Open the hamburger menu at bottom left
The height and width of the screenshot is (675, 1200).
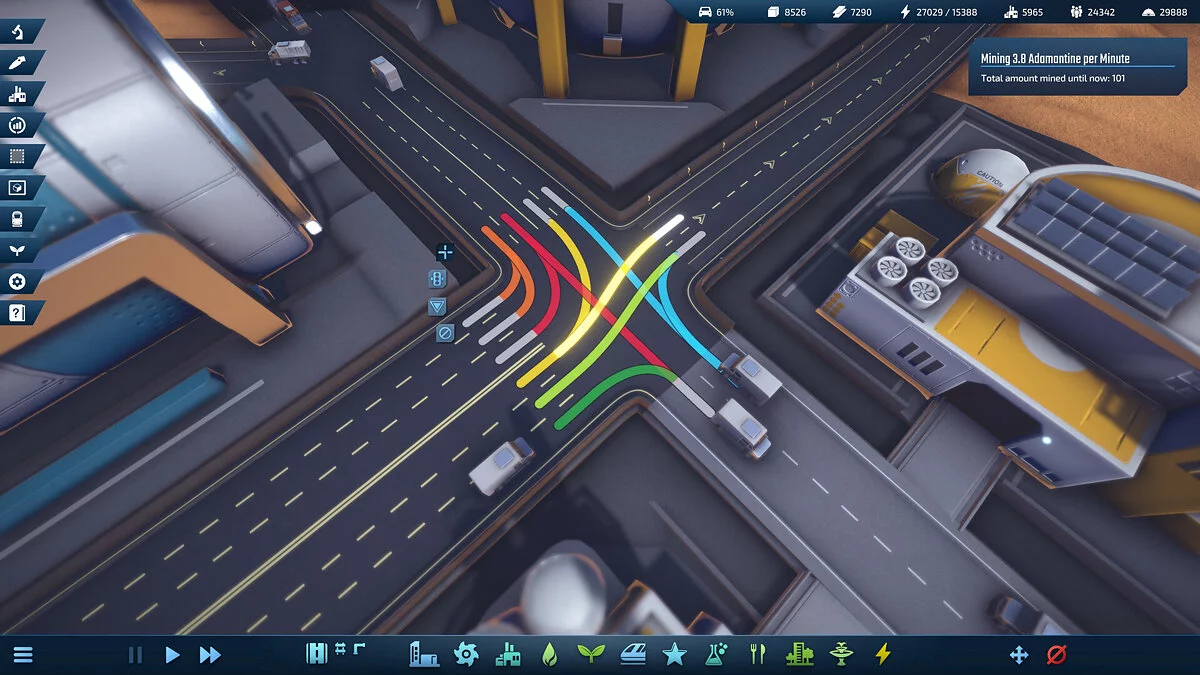pos(22,655)
